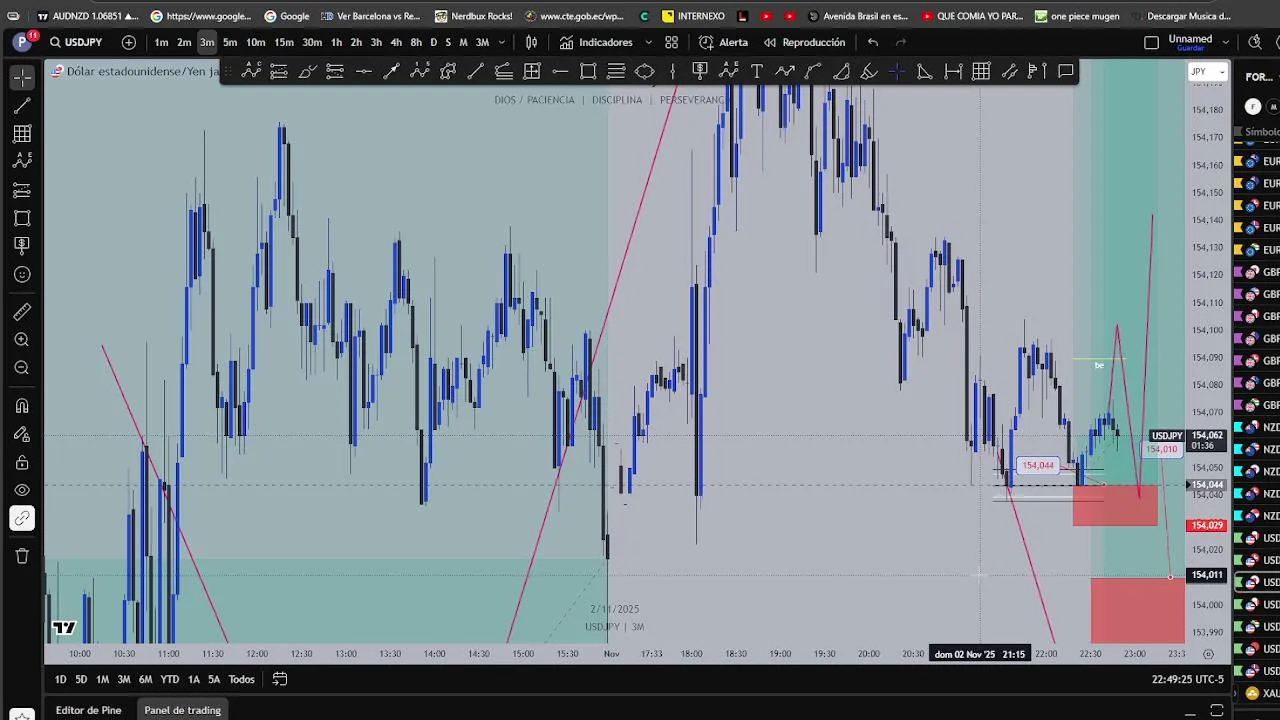
Task: Pick the trend line tool in left sidebar
Action: click(22, 105)
